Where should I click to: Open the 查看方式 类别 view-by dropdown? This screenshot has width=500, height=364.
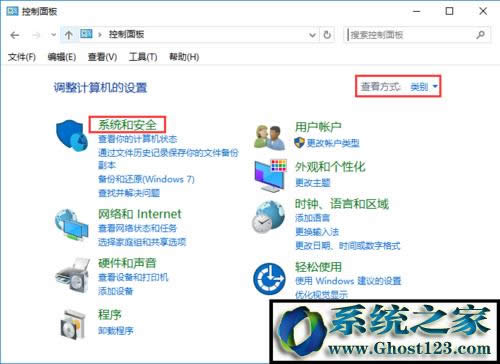click(x=424, y=87)
